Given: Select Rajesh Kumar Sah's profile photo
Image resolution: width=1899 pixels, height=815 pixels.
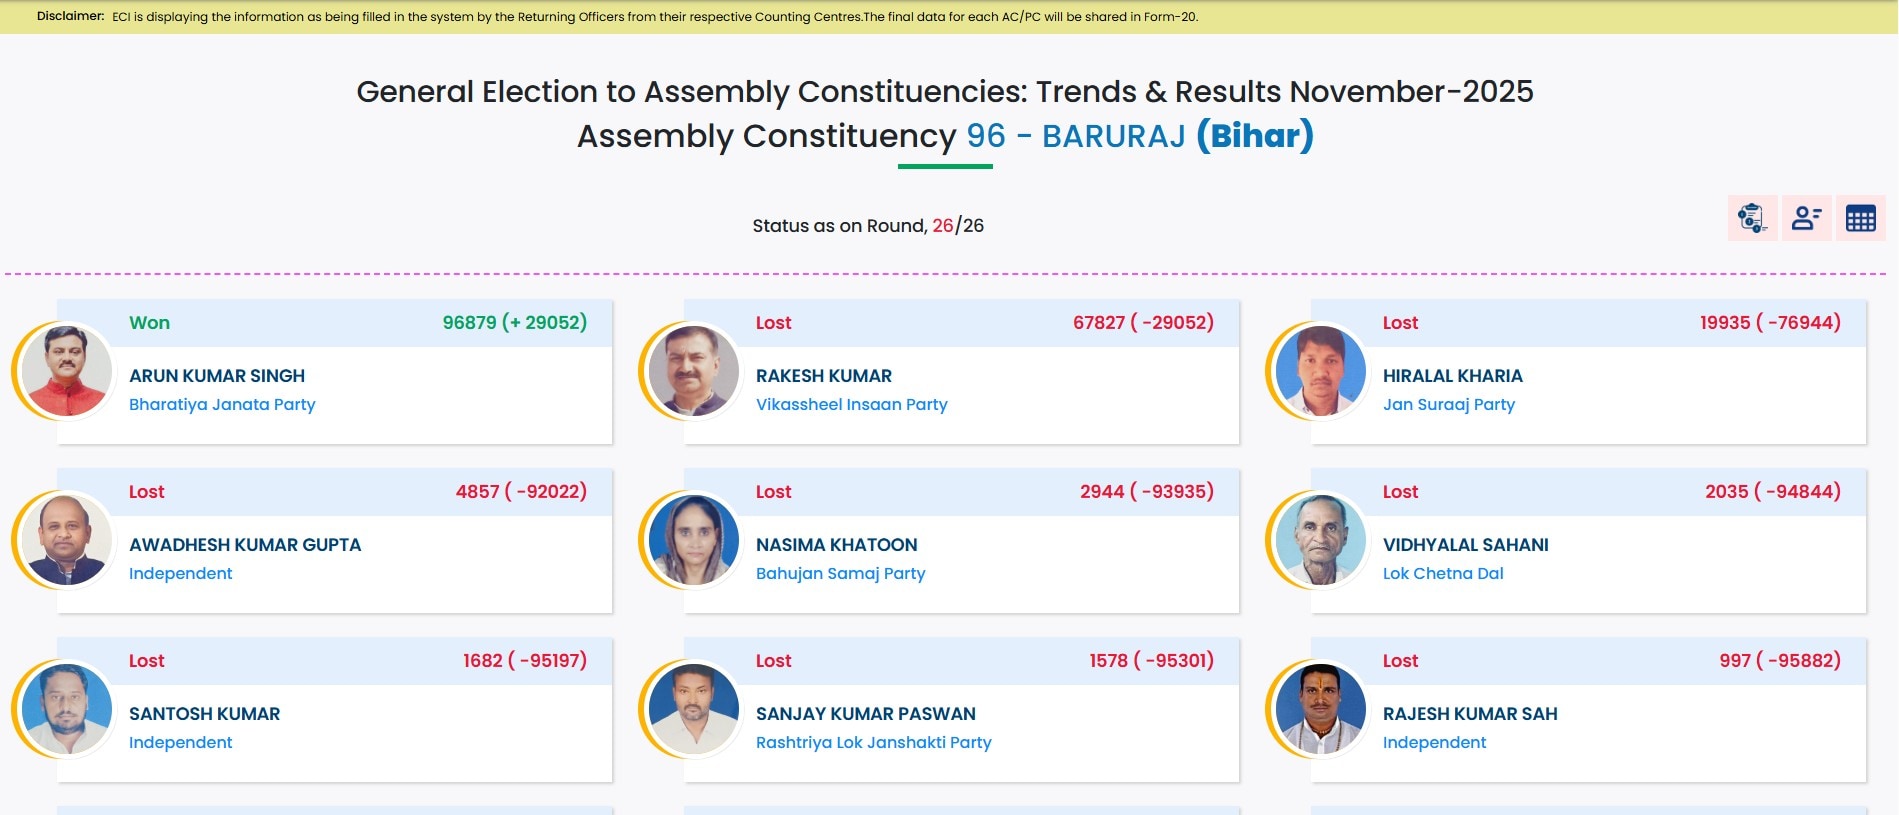Looking at the screenshot, I should point(1321,709).
